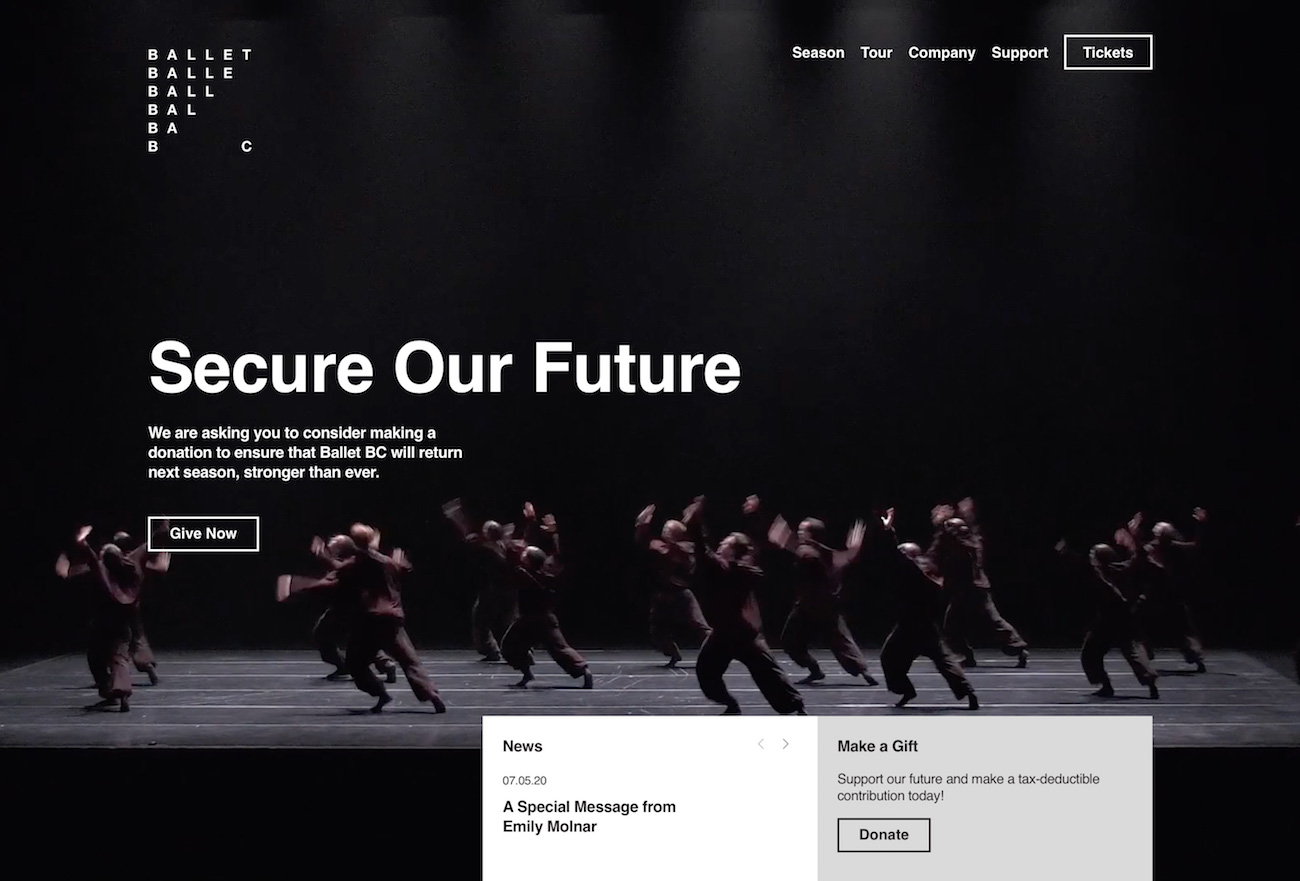Click the News heading

(522, 746)
